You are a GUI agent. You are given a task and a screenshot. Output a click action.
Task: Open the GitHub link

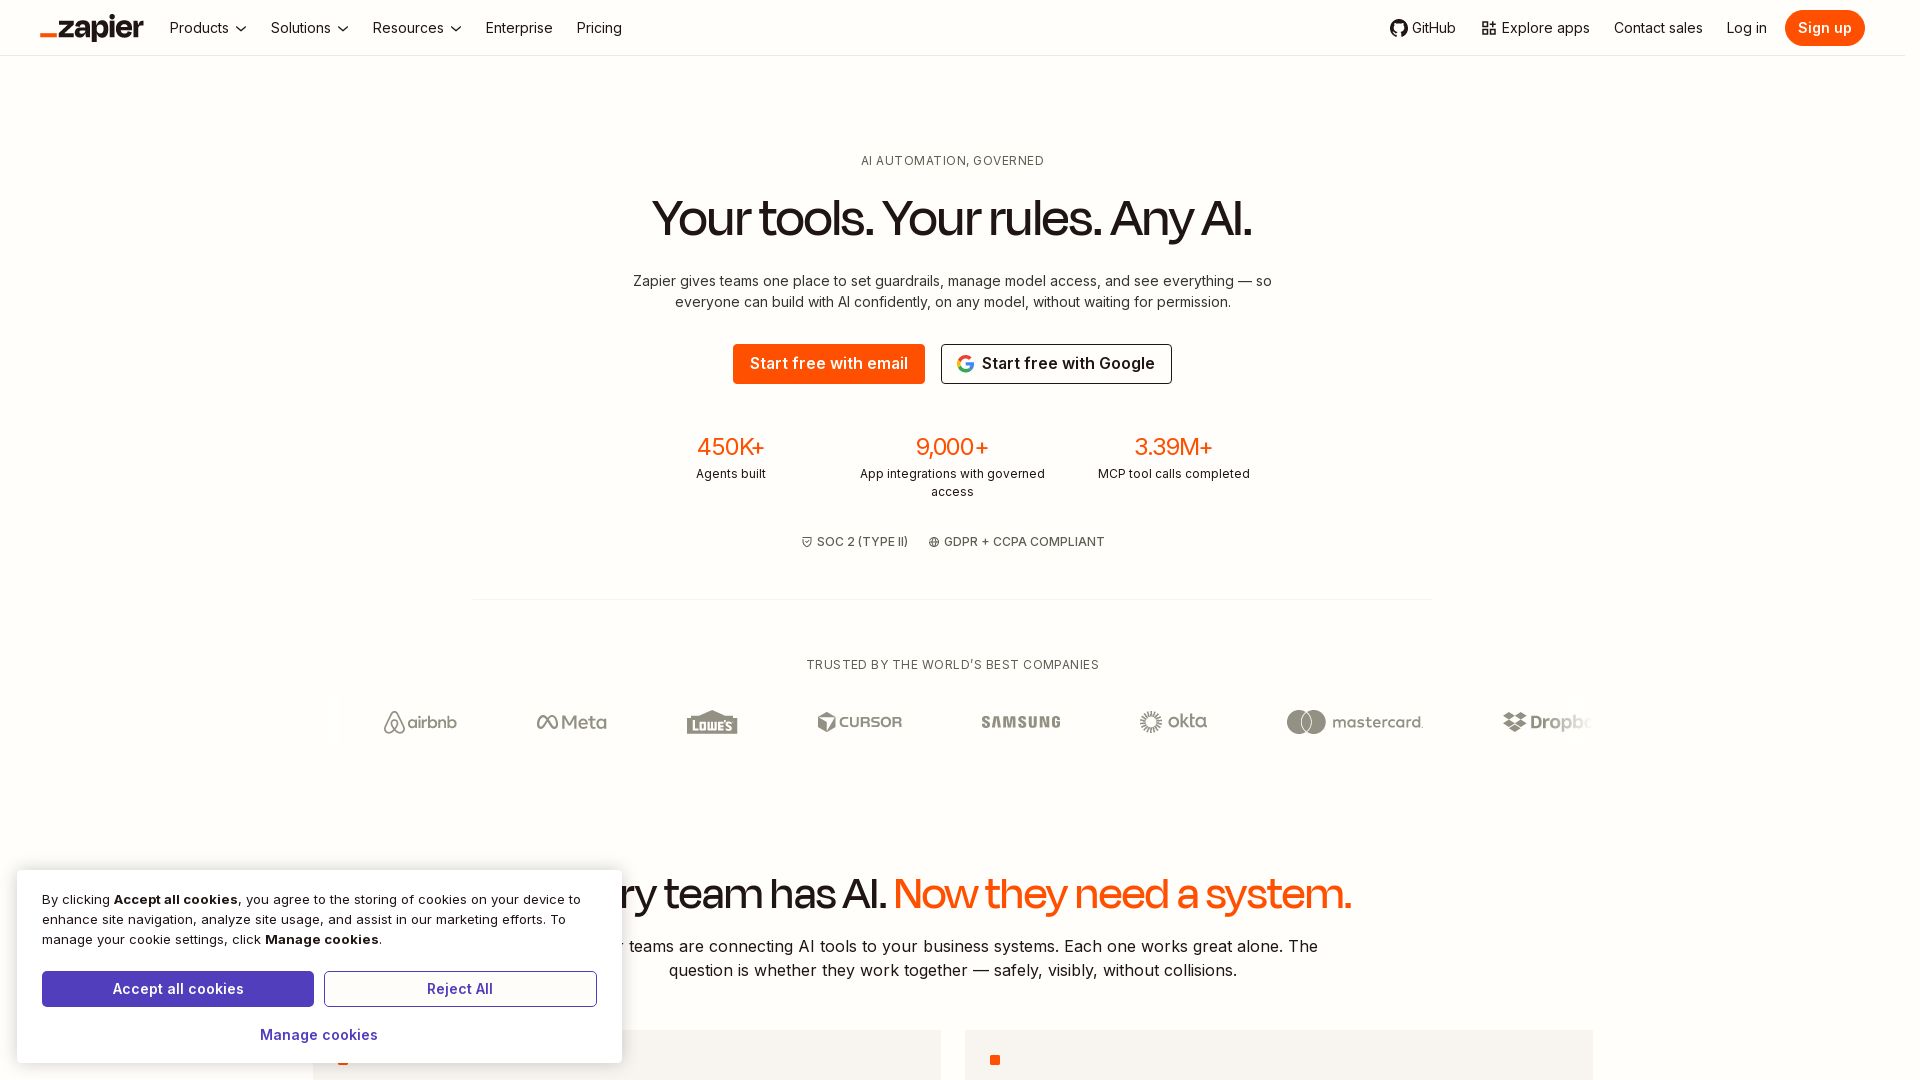point(1422,28)
